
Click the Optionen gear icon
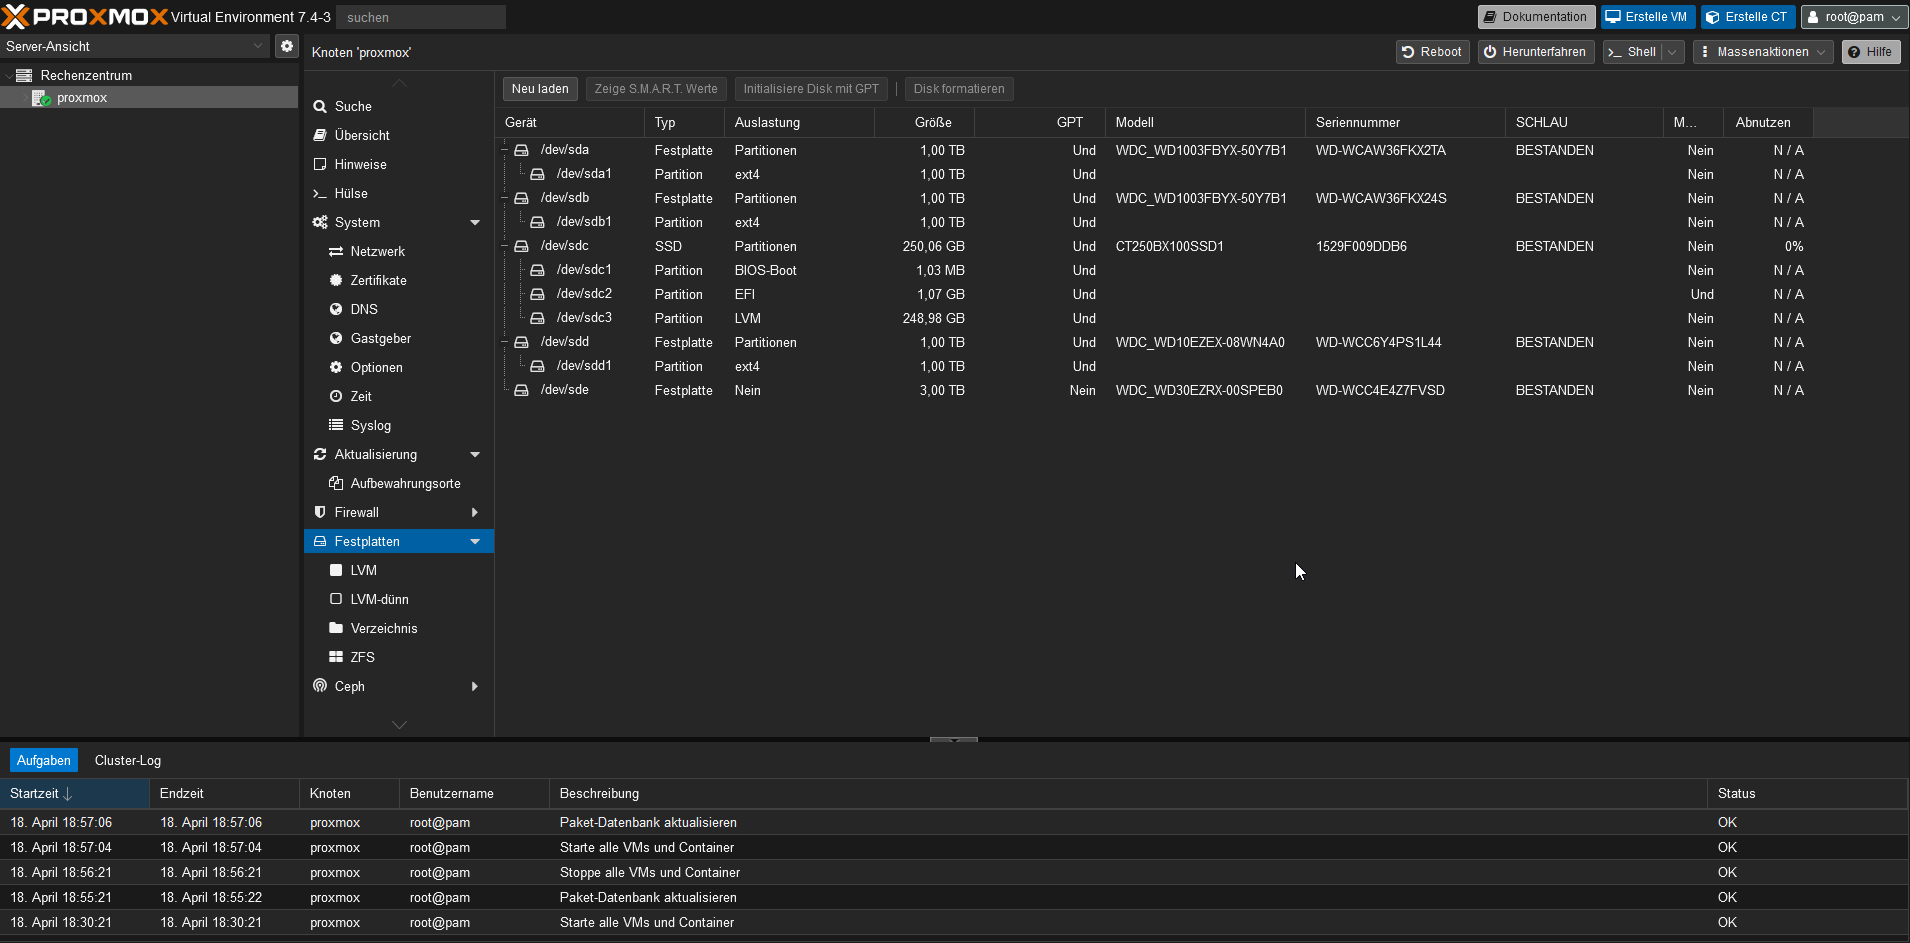[336, 367]
